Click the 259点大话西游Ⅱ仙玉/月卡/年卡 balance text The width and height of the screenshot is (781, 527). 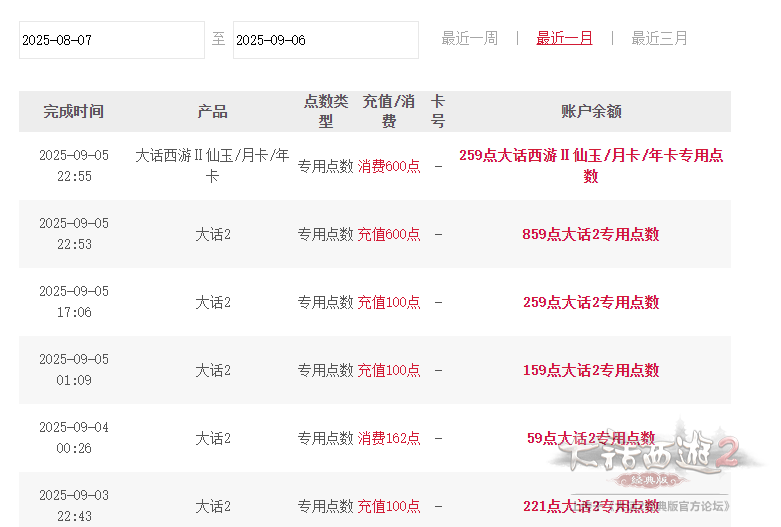tap(591, 165)
